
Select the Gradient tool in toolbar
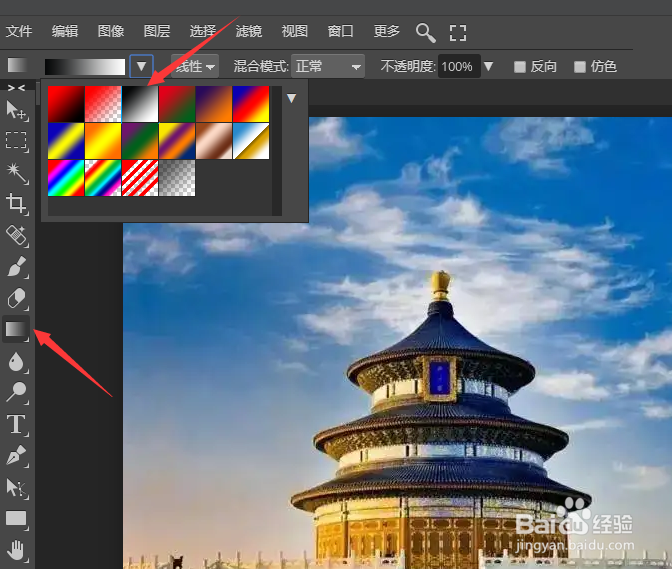(16, 329)
